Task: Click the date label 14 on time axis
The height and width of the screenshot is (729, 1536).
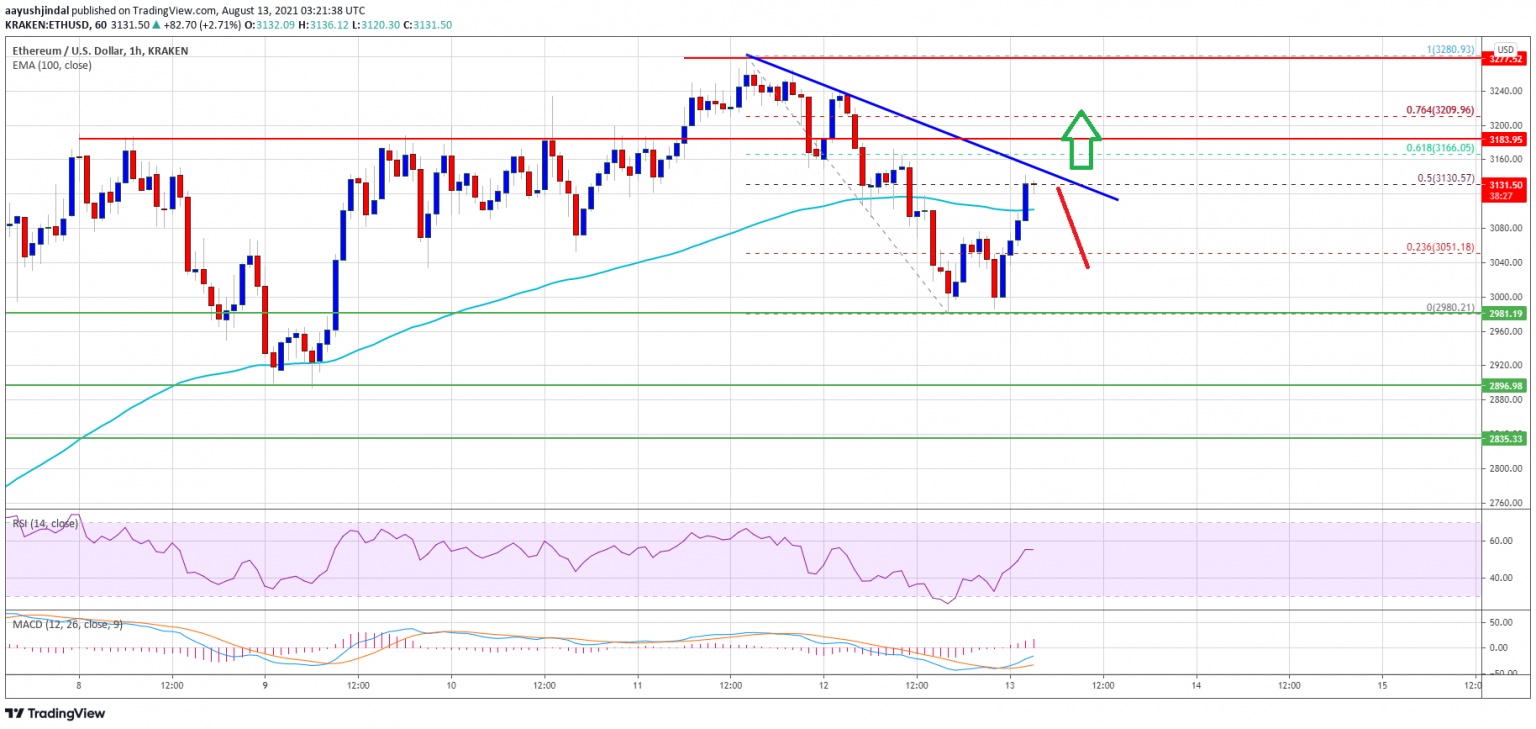Action: 1196,686
